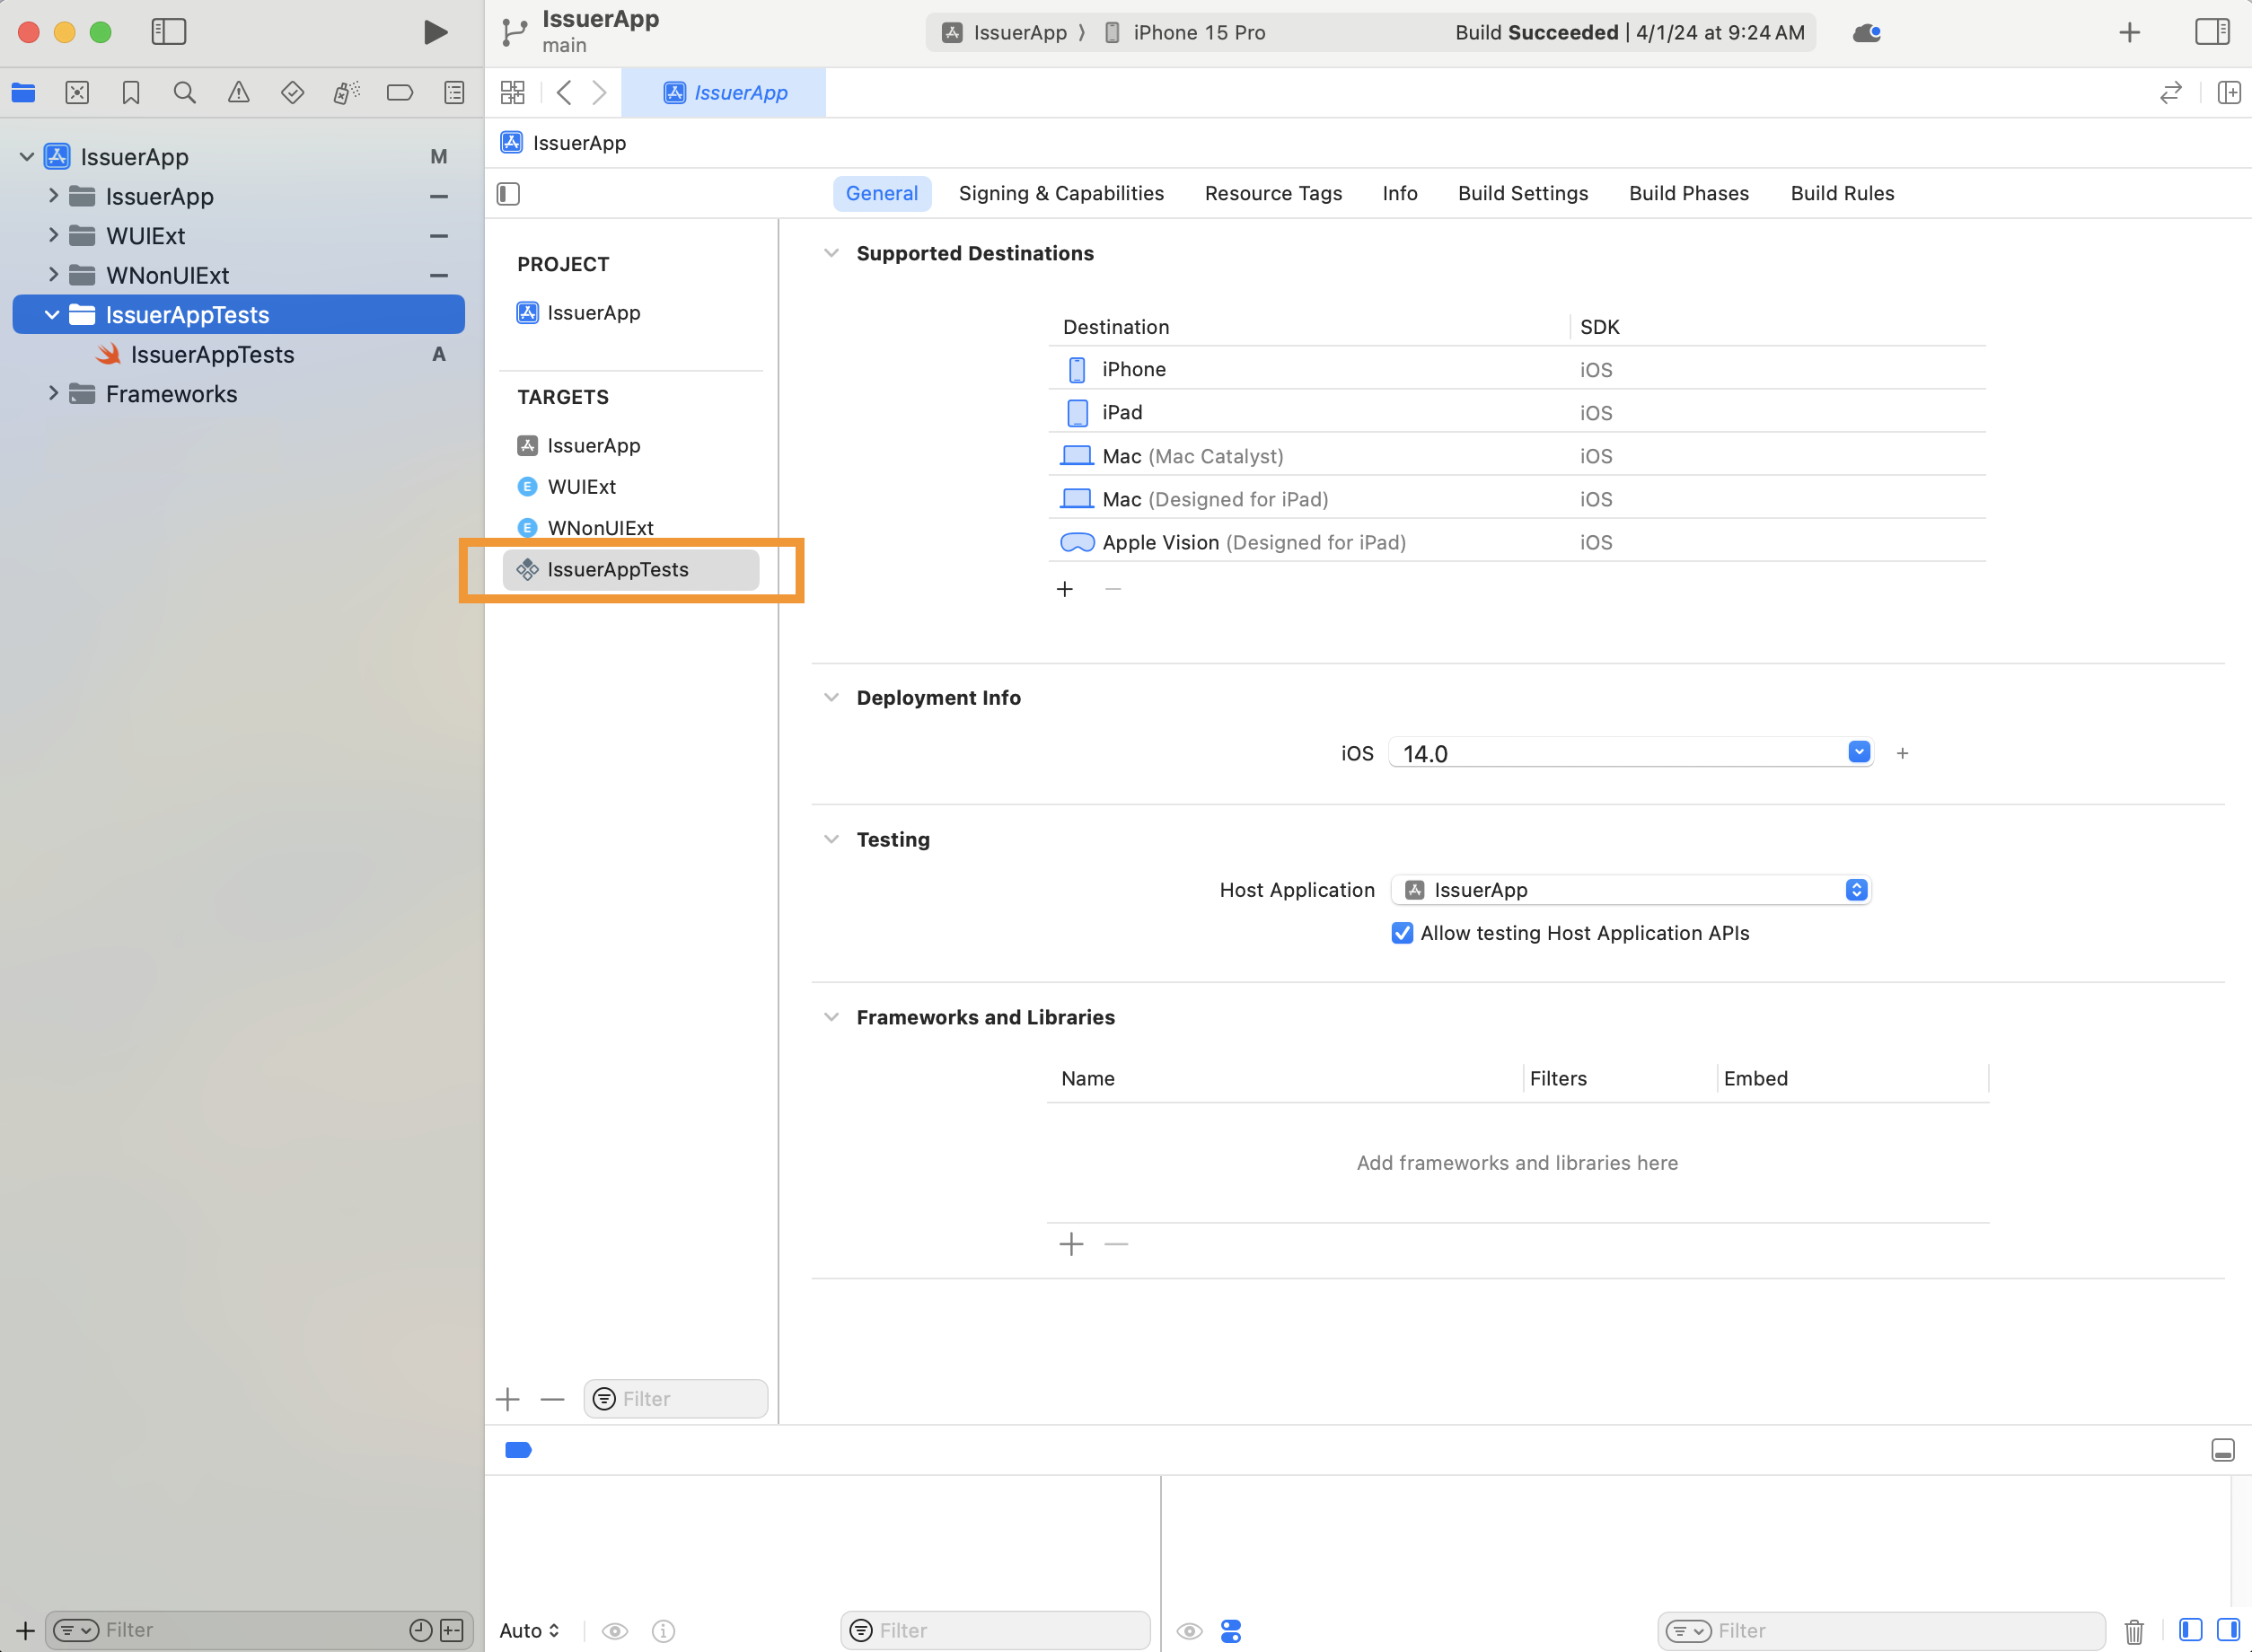
Task: Collapse Frameworks and Libraries section
Action: tap(831, 1017)
